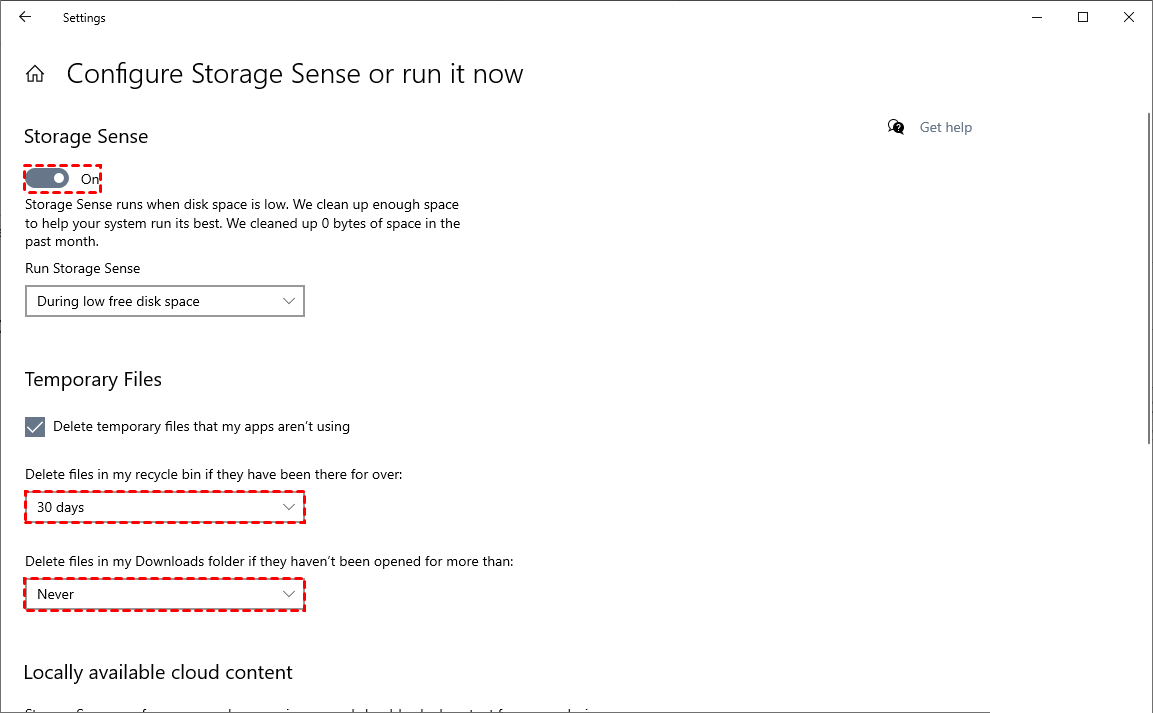Turn off the Storage Sense toggle
Viewport: 1153px width, 713px height.
coord(47,178)
